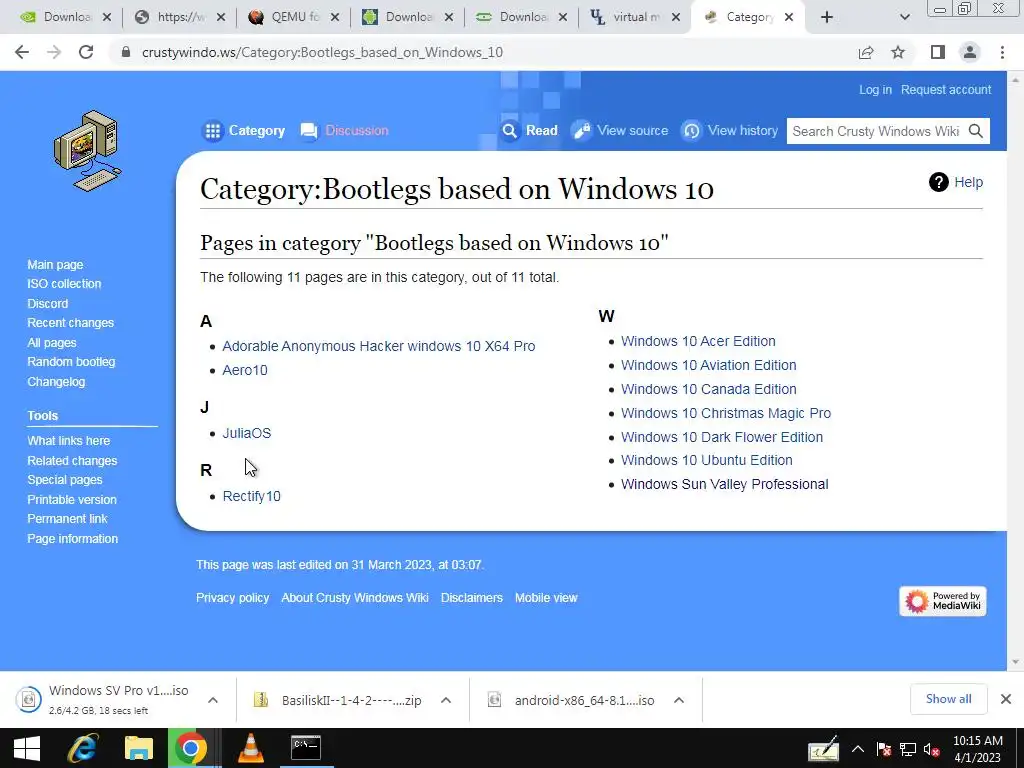1024x768 pixels.
Task: Open File Explorer from the taskbar
Action: pyautogui.click(x=138, y=748)
